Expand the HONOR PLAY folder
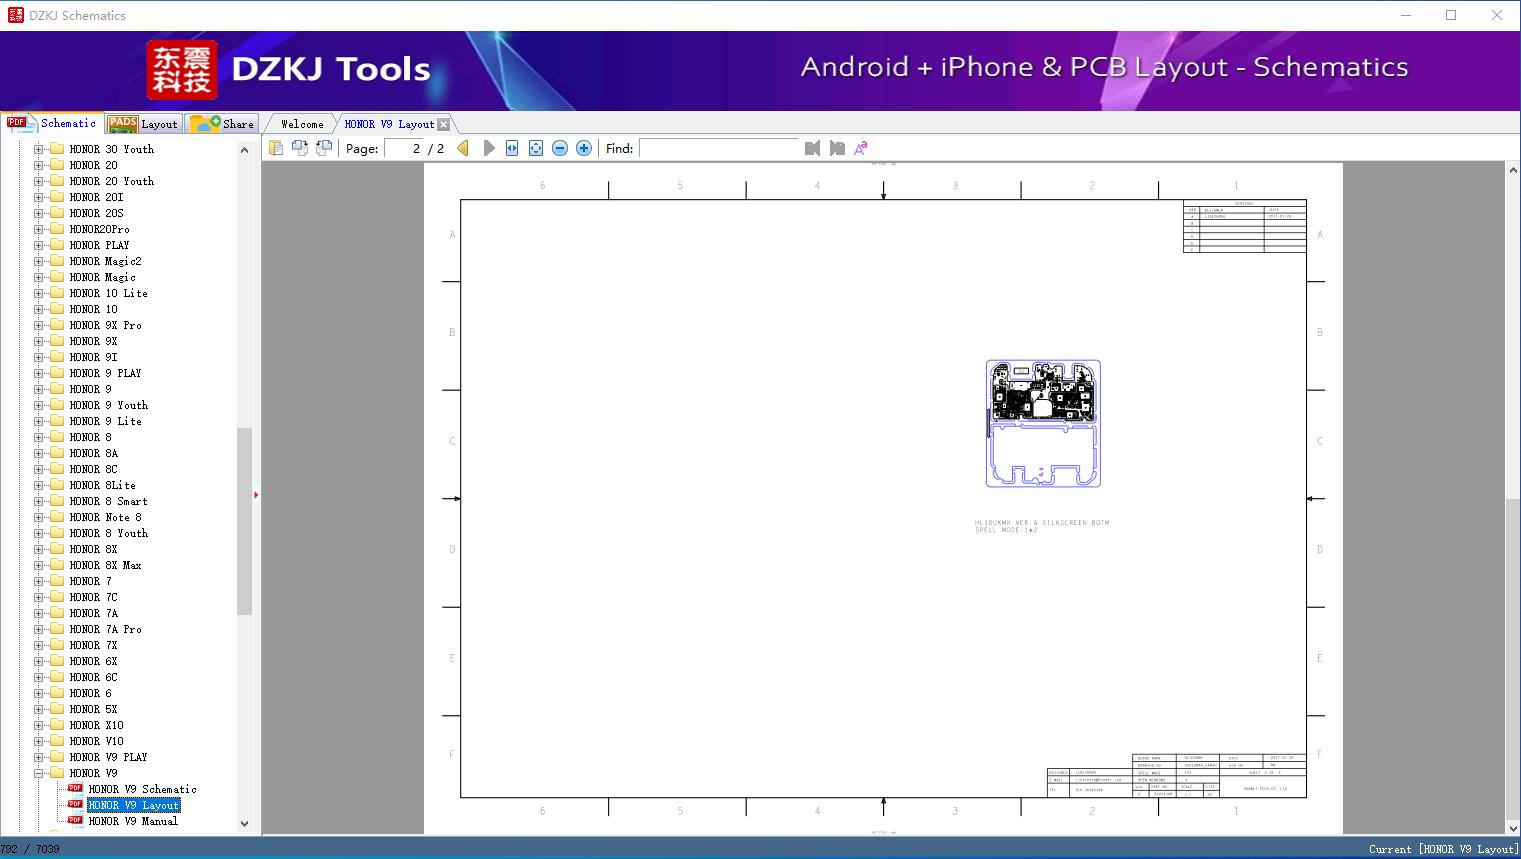The width and height of the screenshot is (1521, 859). (x=38, y=245)
